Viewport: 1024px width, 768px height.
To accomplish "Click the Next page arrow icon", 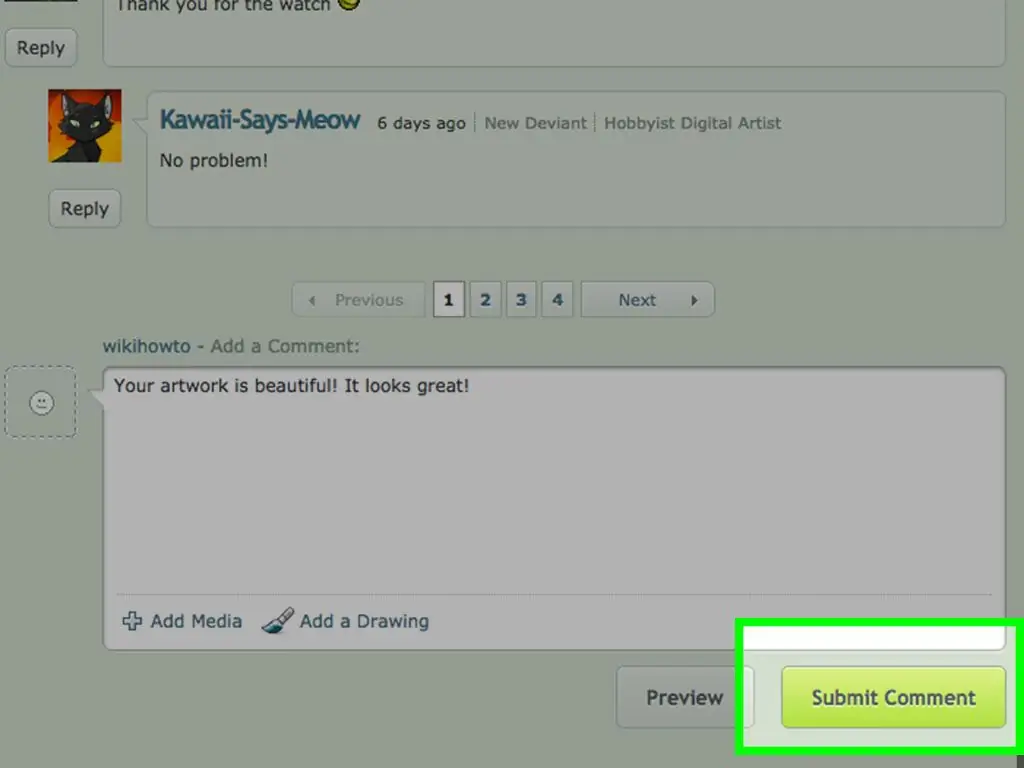I will (x=694, y=300).
